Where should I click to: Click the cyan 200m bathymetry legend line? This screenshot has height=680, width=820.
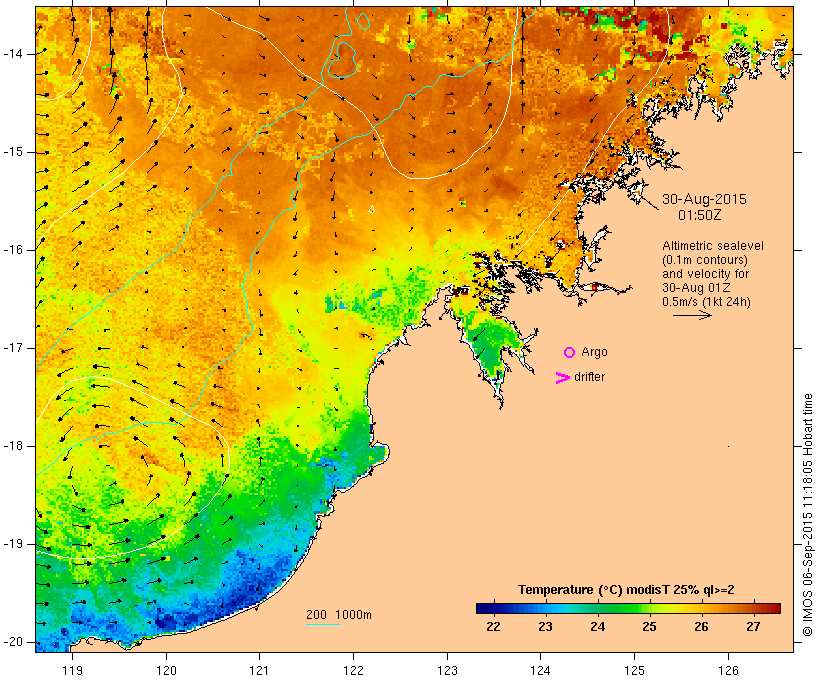coord(323,624)
